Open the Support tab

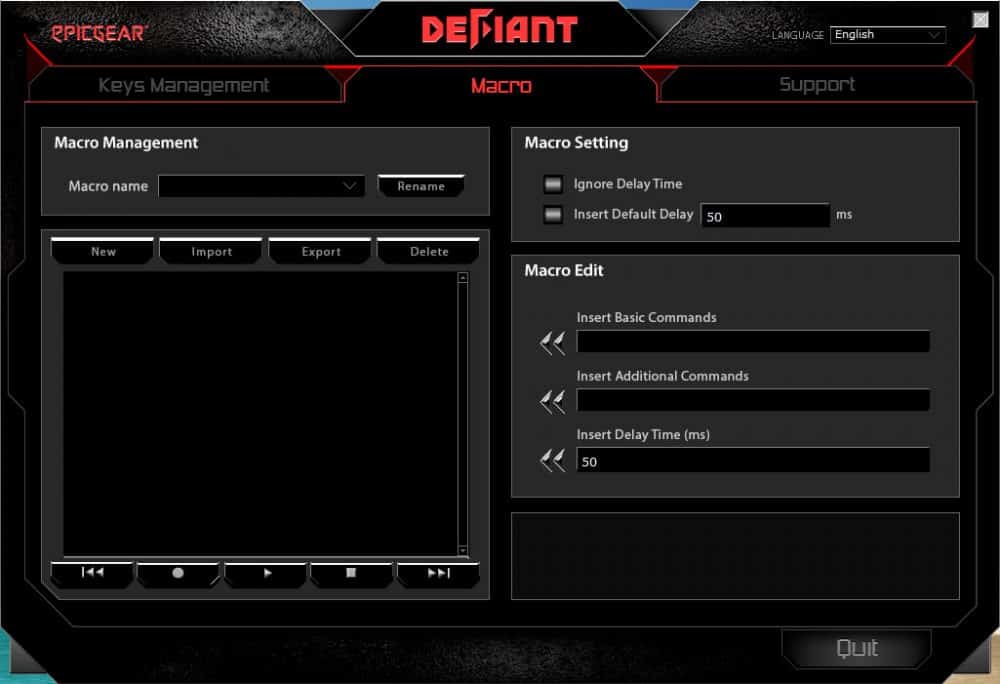(x=817, y=84)
